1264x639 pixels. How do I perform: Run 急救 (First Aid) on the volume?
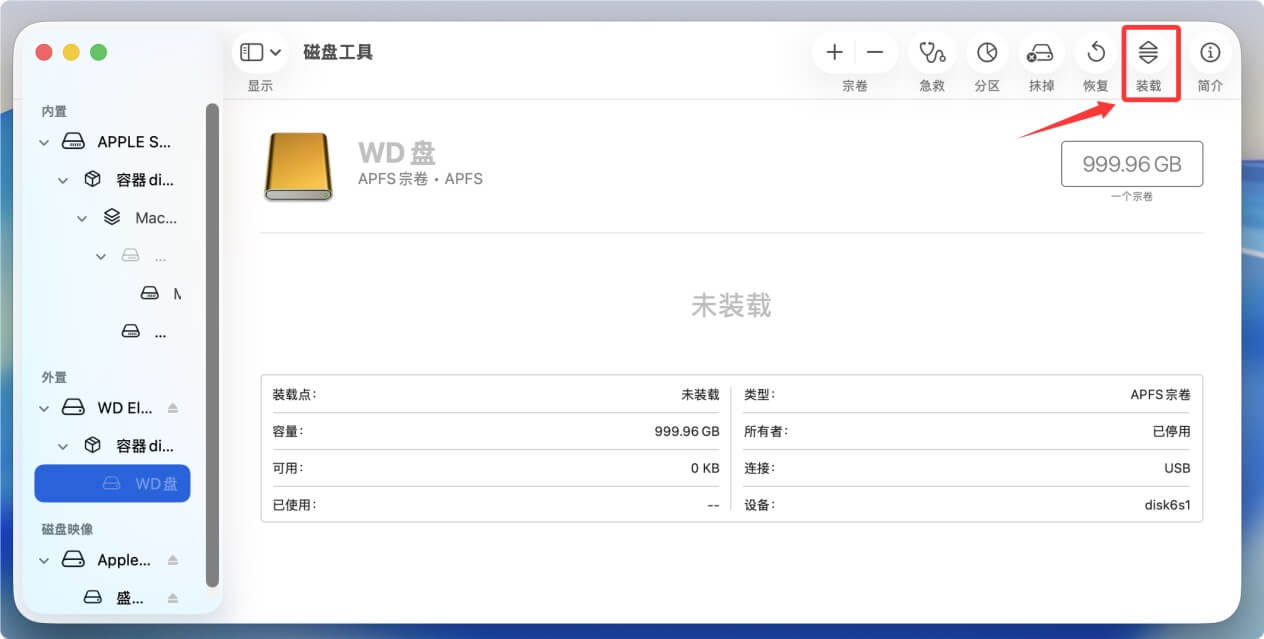931,52
